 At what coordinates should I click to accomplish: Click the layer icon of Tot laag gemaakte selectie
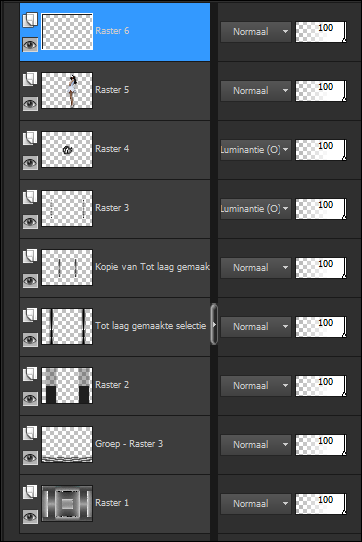(30, 315)
